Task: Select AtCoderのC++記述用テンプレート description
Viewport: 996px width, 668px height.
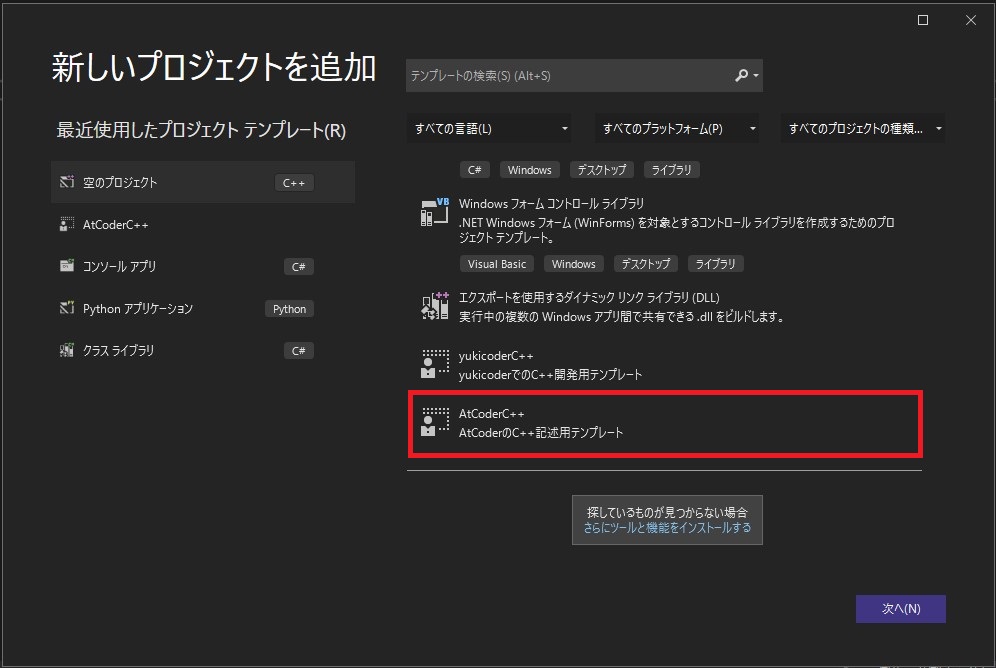Action: coord(541,432)
